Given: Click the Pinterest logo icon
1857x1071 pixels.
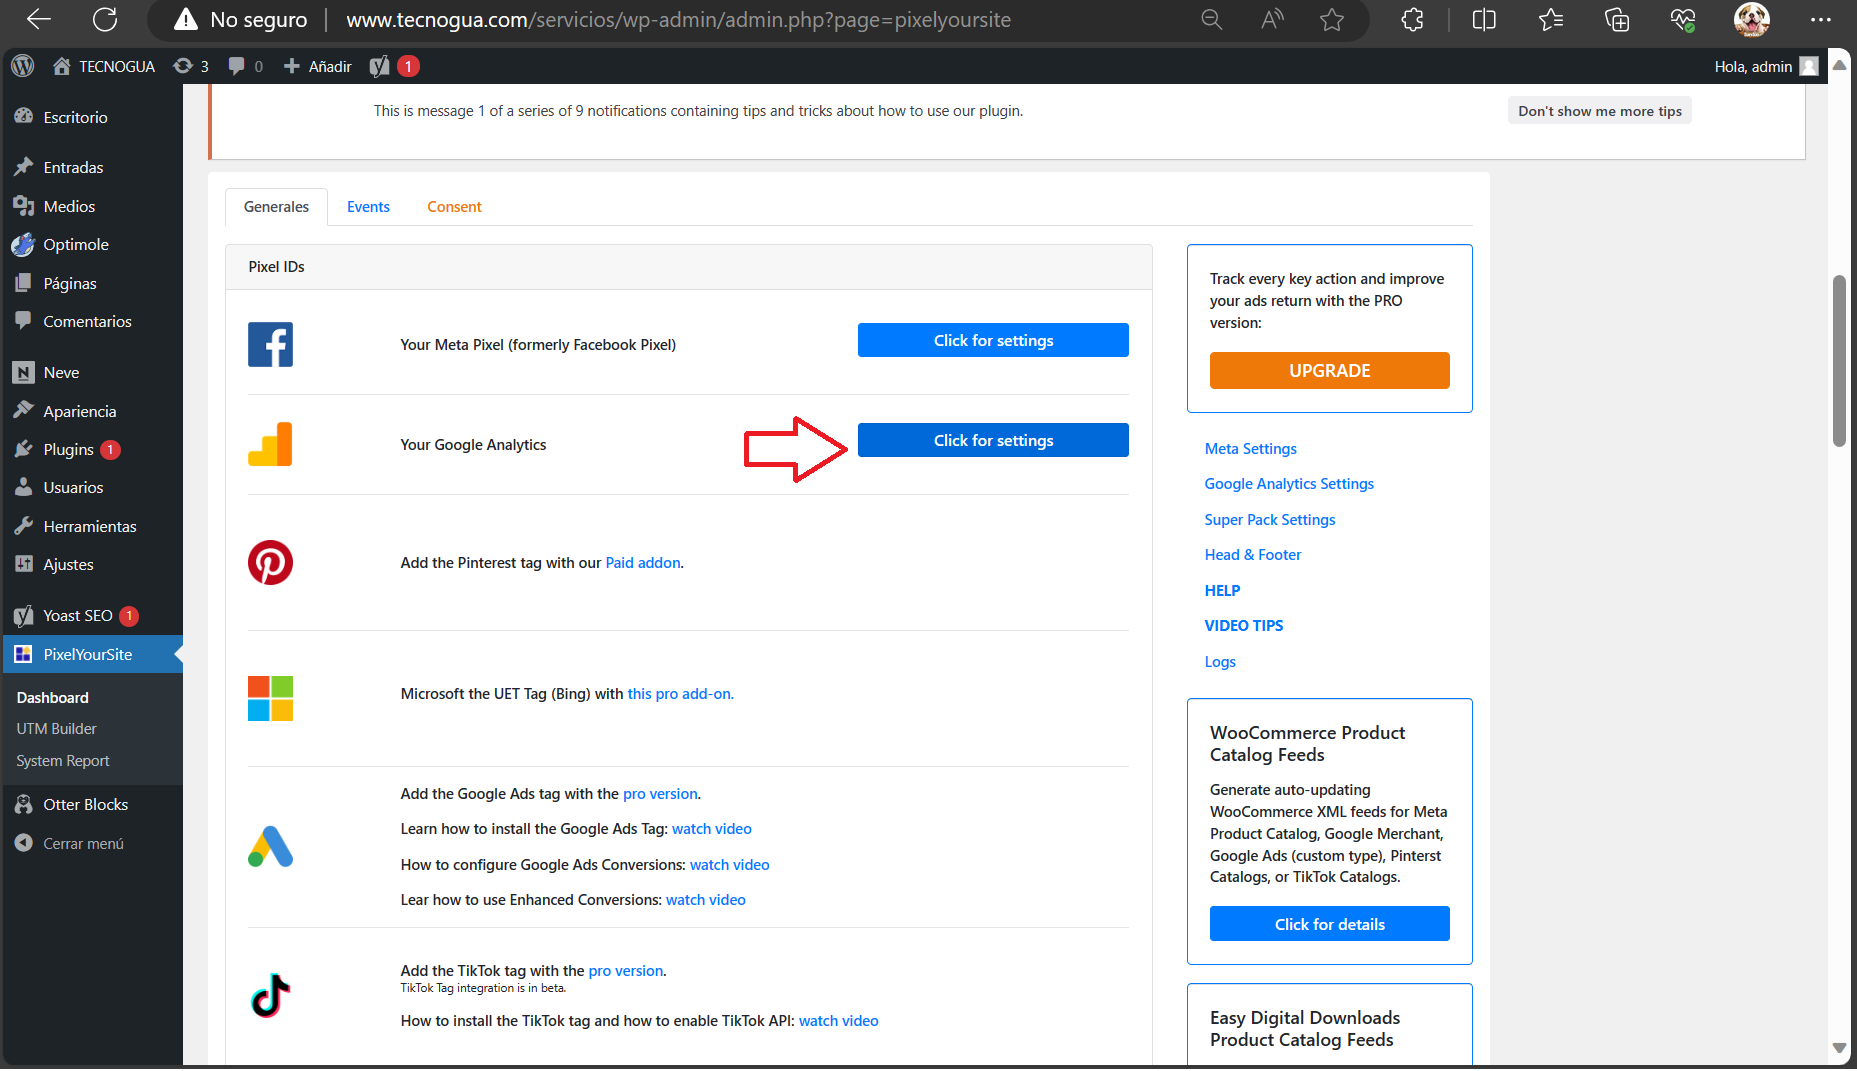Looking at the screenshot, I should 270,562.
